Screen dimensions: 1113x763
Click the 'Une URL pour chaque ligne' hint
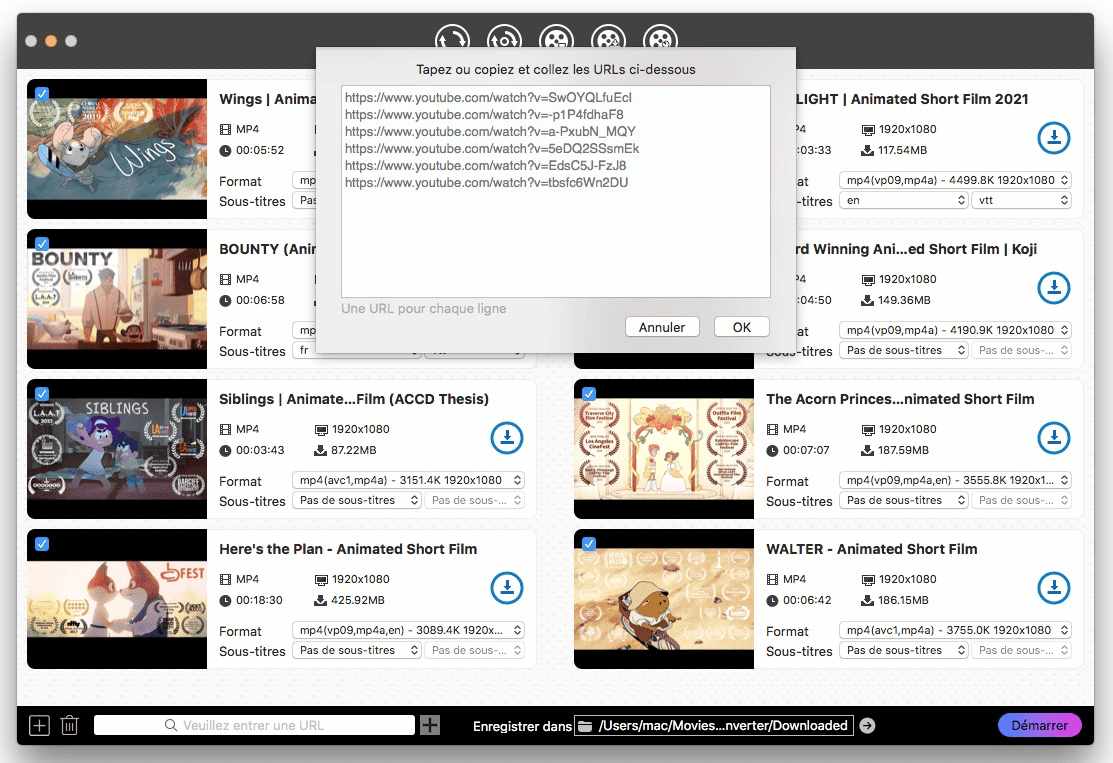[x=424, y=309]
